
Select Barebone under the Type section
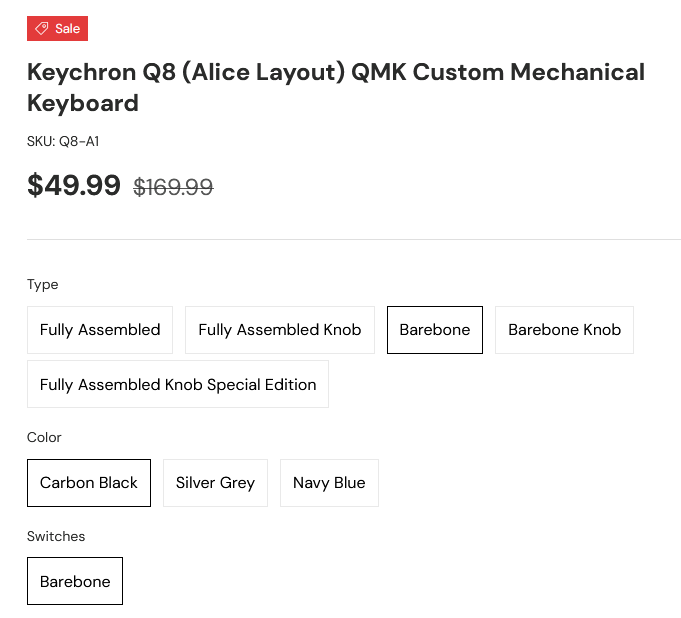point(435,330)
